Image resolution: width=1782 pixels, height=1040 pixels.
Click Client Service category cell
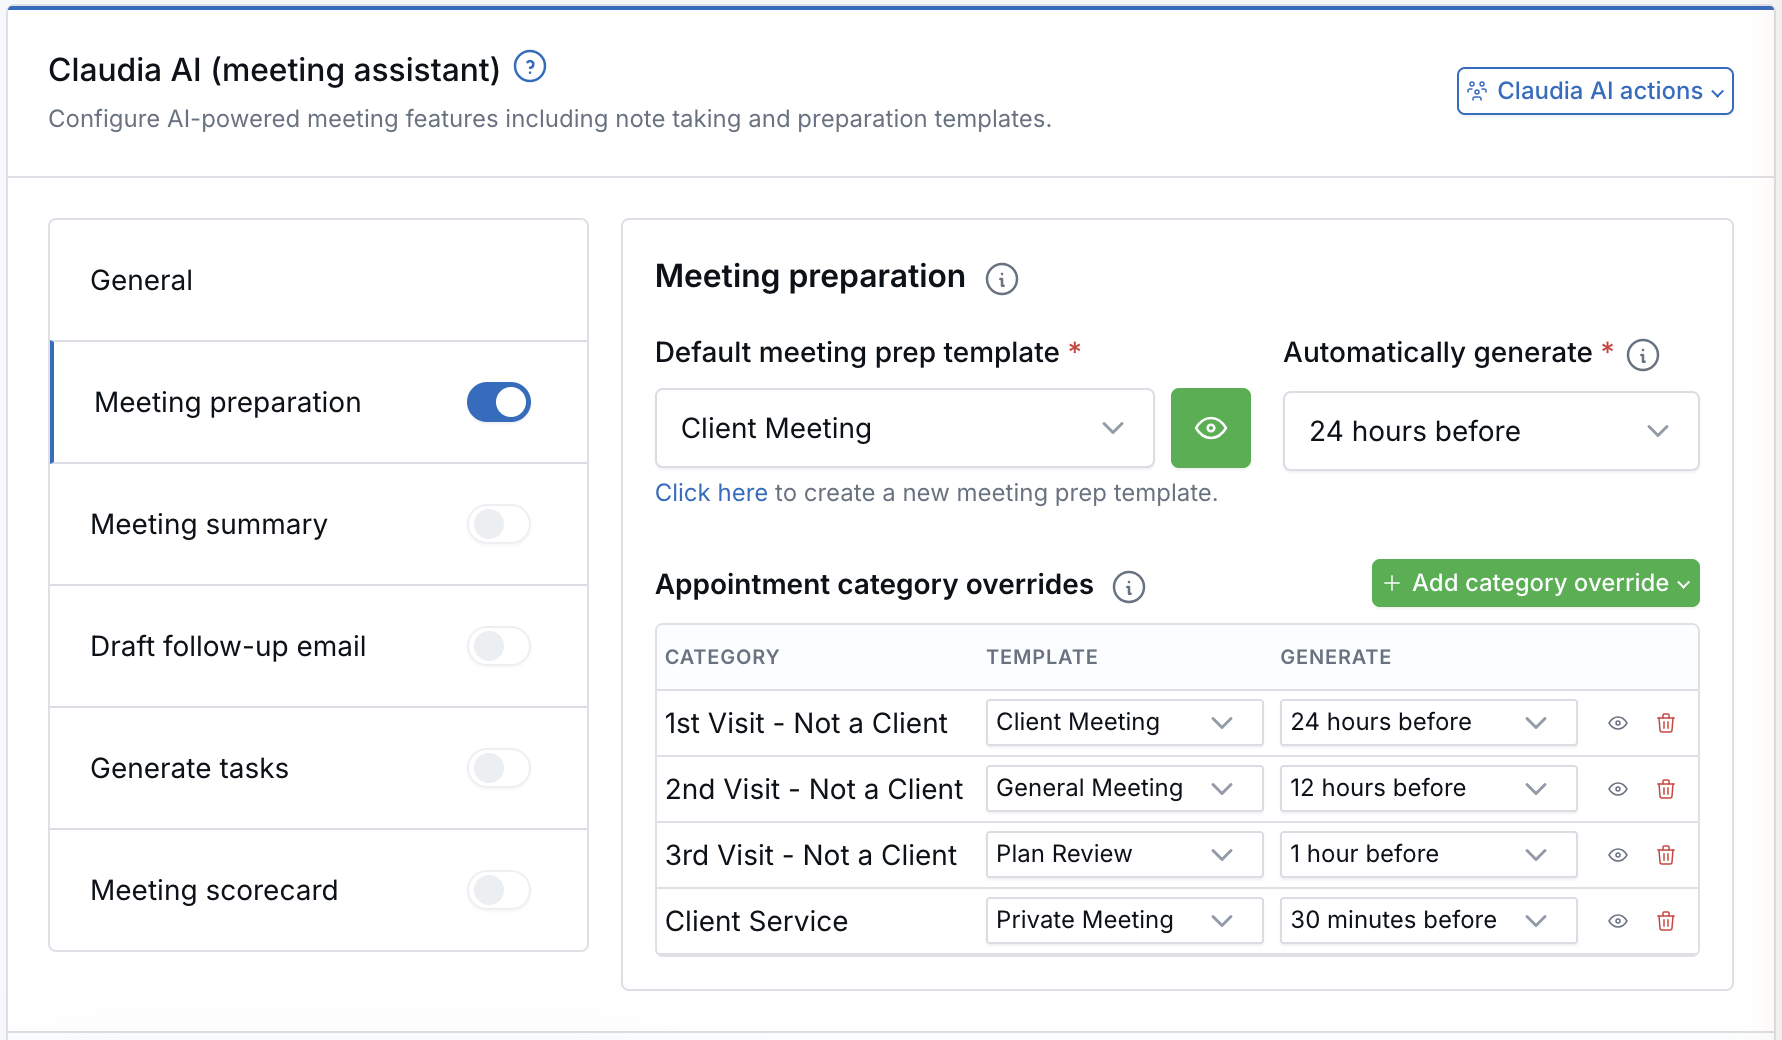[x=756, y=921]
